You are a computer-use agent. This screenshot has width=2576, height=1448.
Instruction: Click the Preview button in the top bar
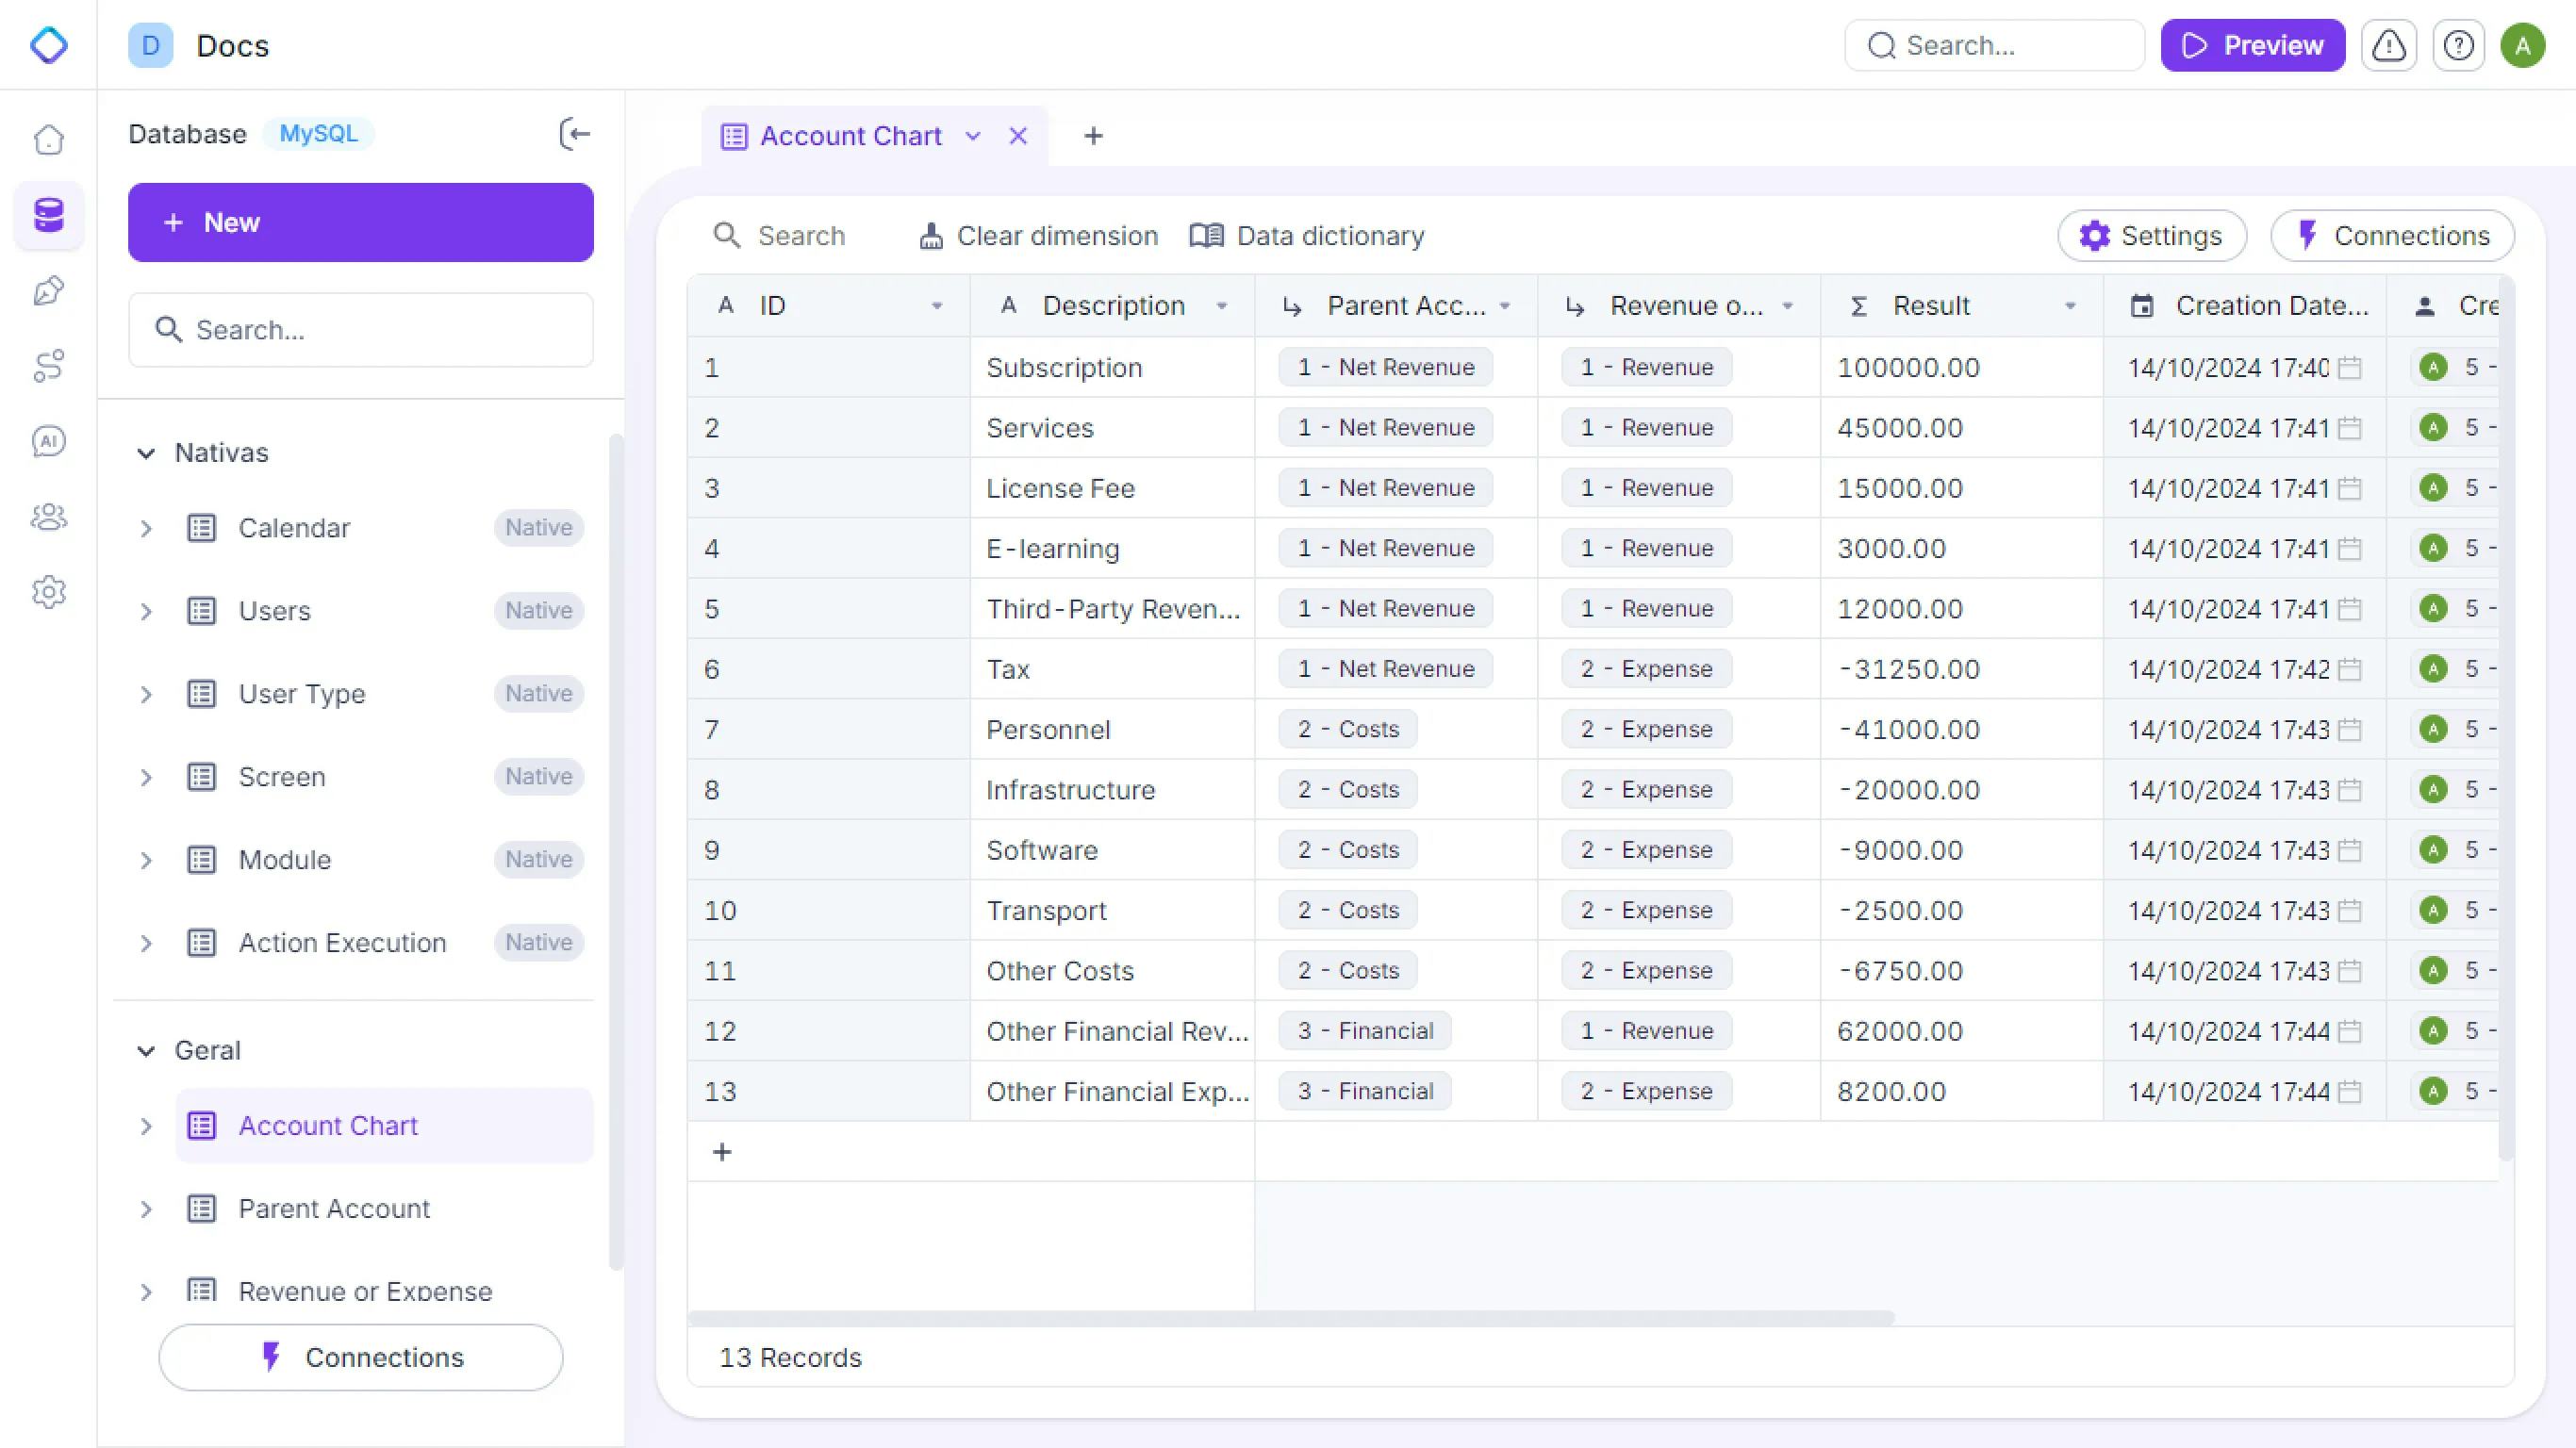(x=2253, y=45)
